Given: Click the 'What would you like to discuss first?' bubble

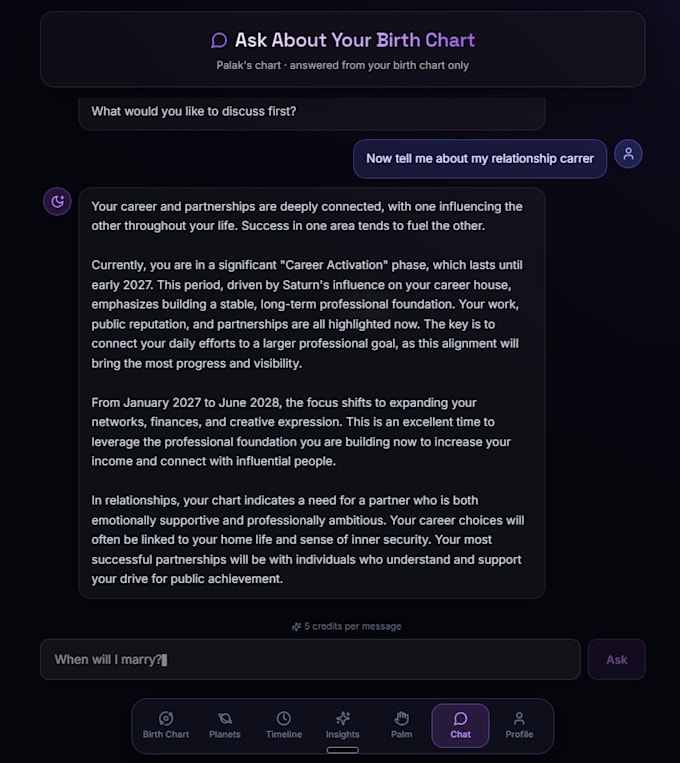Looking at the screenshot, I should click(312, 113).
